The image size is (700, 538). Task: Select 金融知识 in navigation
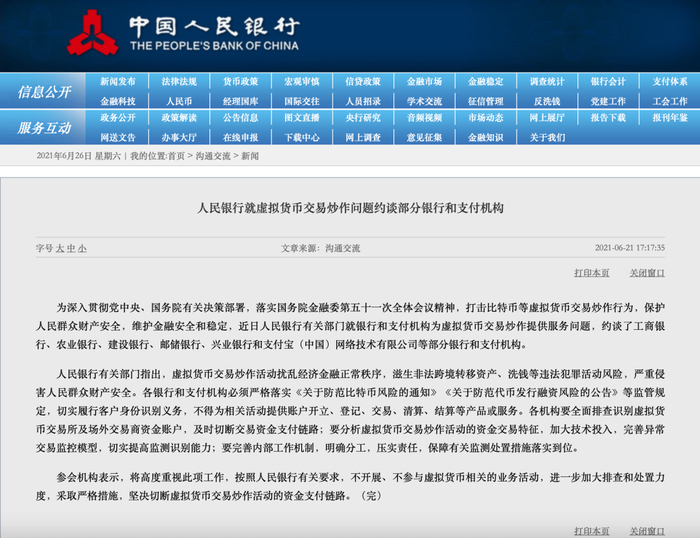(x=486, y=138)
